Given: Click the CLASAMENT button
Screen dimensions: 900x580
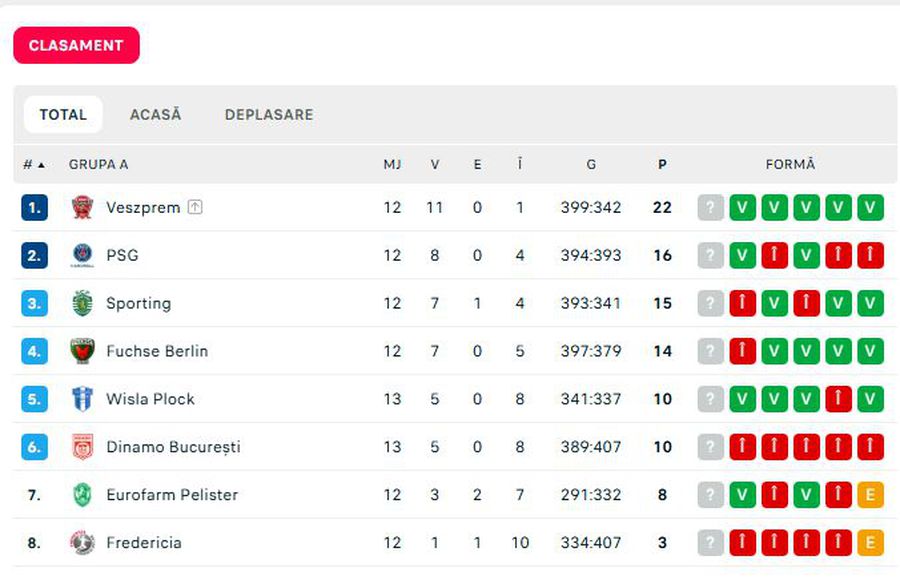Looking at the screenshot, I should [x=76, y=46].
